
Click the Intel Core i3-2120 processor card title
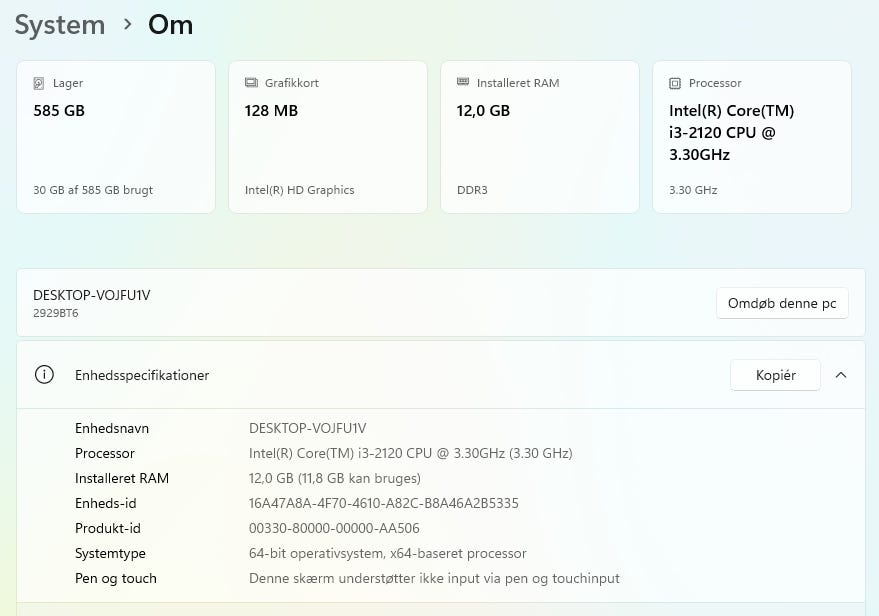coord(731,132)
